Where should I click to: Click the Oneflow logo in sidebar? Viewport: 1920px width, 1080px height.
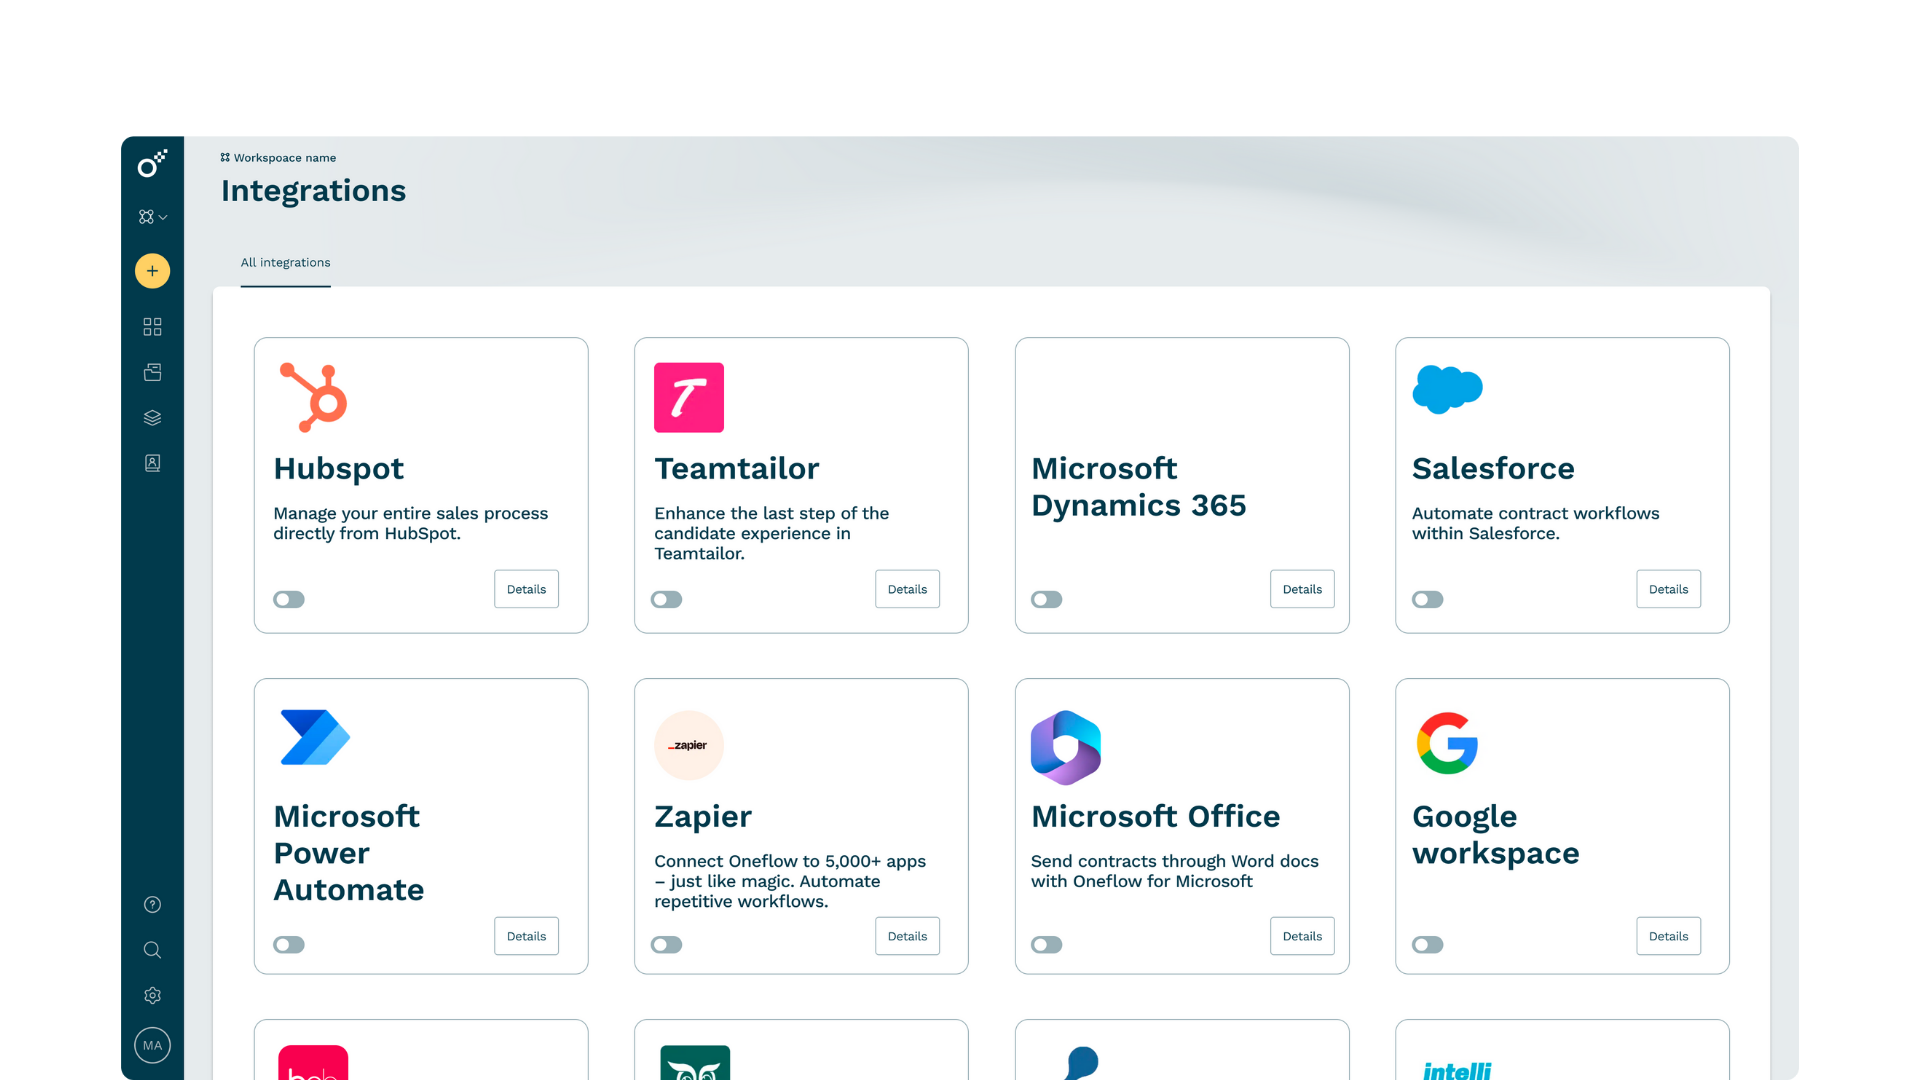[x=152, y=164]
